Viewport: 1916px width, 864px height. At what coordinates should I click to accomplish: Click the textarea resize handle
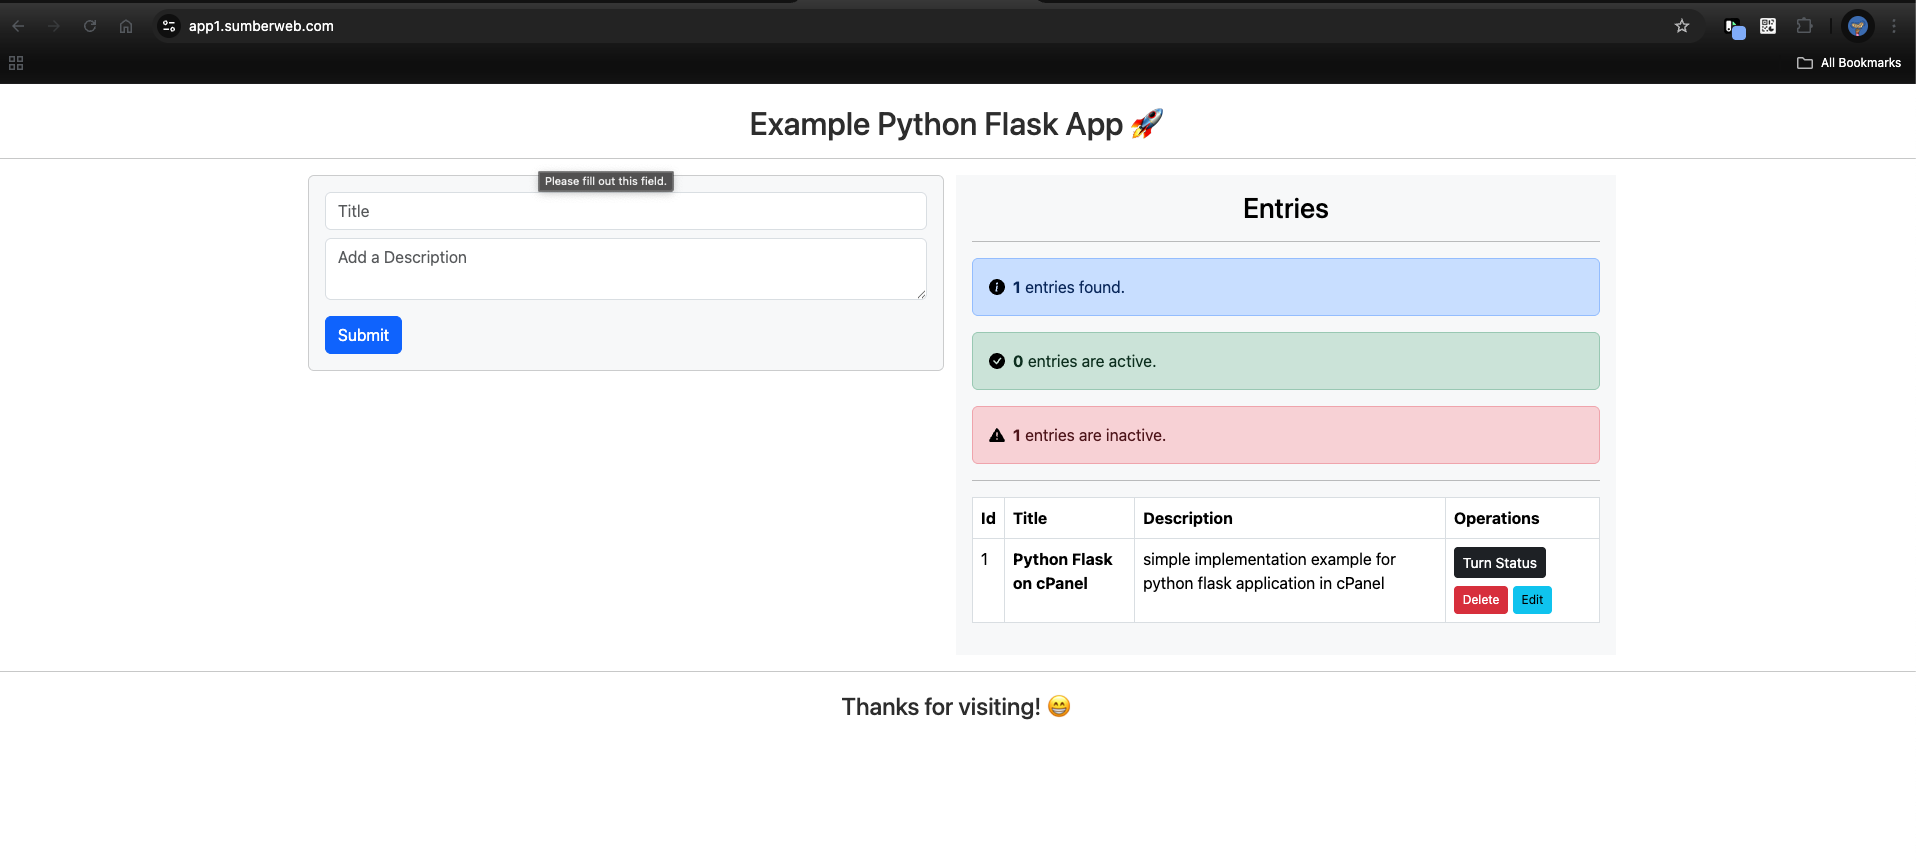click(x=921, y=294)
